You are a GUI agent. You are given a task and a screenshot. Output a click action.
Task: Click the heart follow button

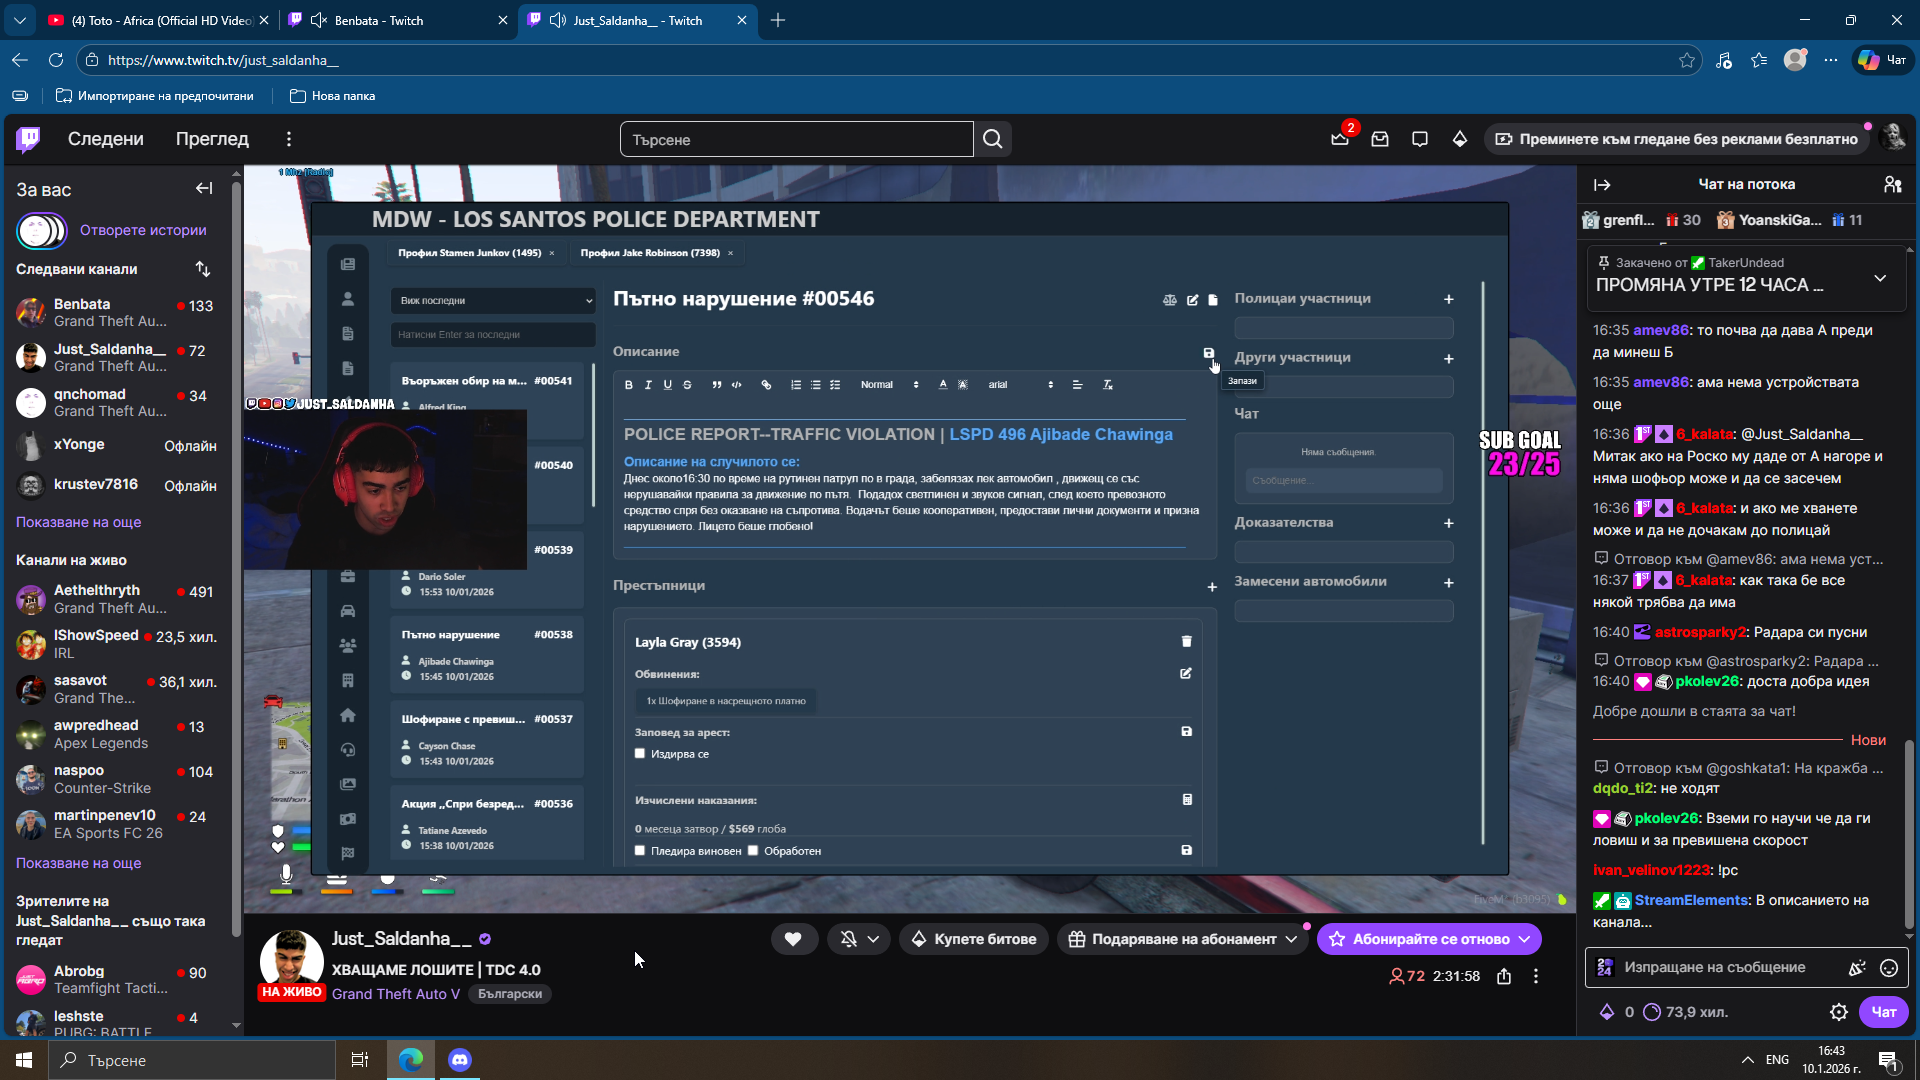click(x=793, y=939)
